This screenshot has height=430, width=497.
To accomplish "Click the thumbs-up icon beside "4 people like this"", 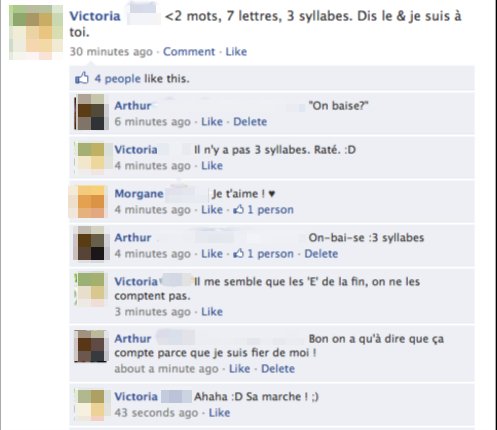I will point(82,78).
